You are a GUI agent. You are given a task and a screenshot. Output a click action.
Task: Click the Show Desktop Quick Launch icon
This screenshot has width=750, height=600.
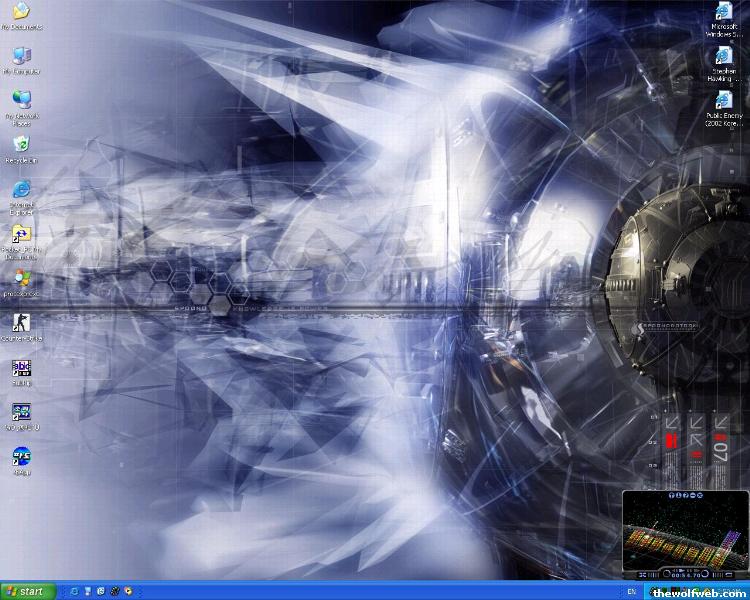(88, 591)
